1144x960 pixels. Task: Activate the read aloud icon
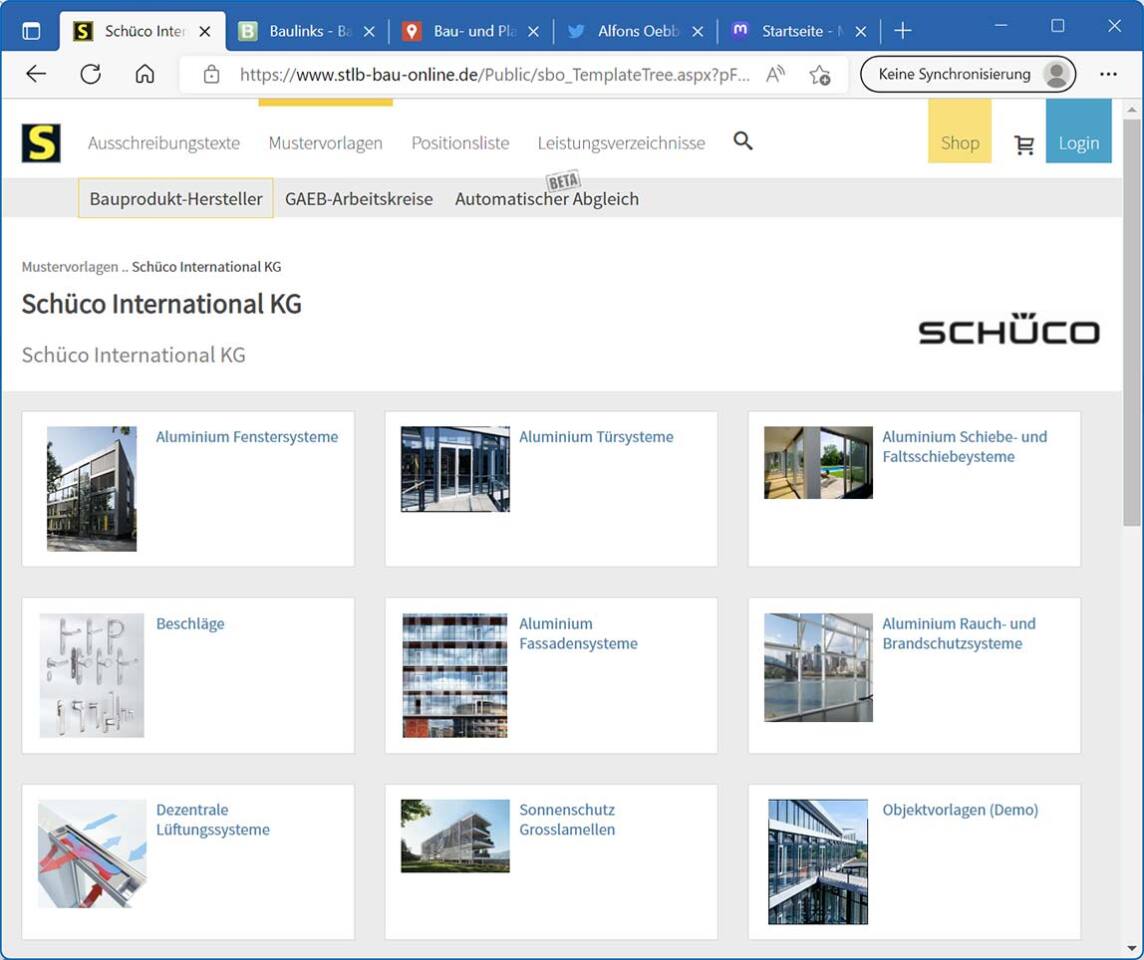[776, 74]
